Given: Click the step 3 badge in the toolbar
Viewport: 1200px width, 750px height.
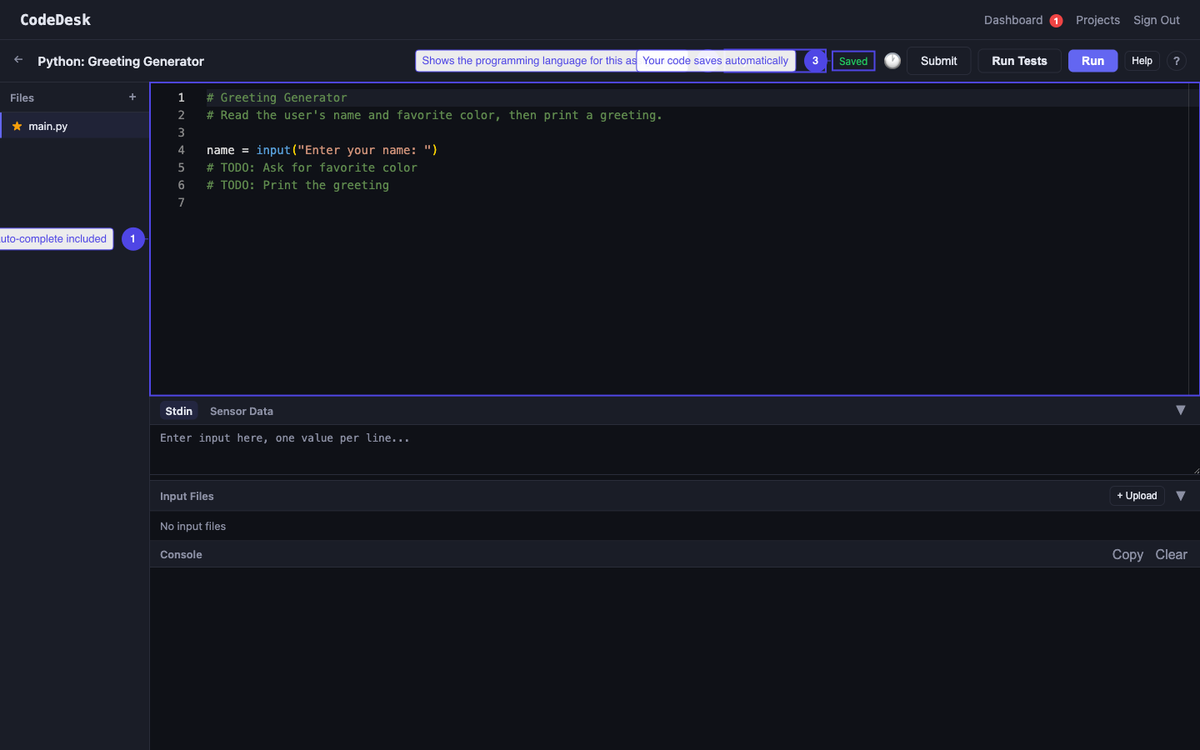Looking at the screenshot, I should click(x=814, y=60).
